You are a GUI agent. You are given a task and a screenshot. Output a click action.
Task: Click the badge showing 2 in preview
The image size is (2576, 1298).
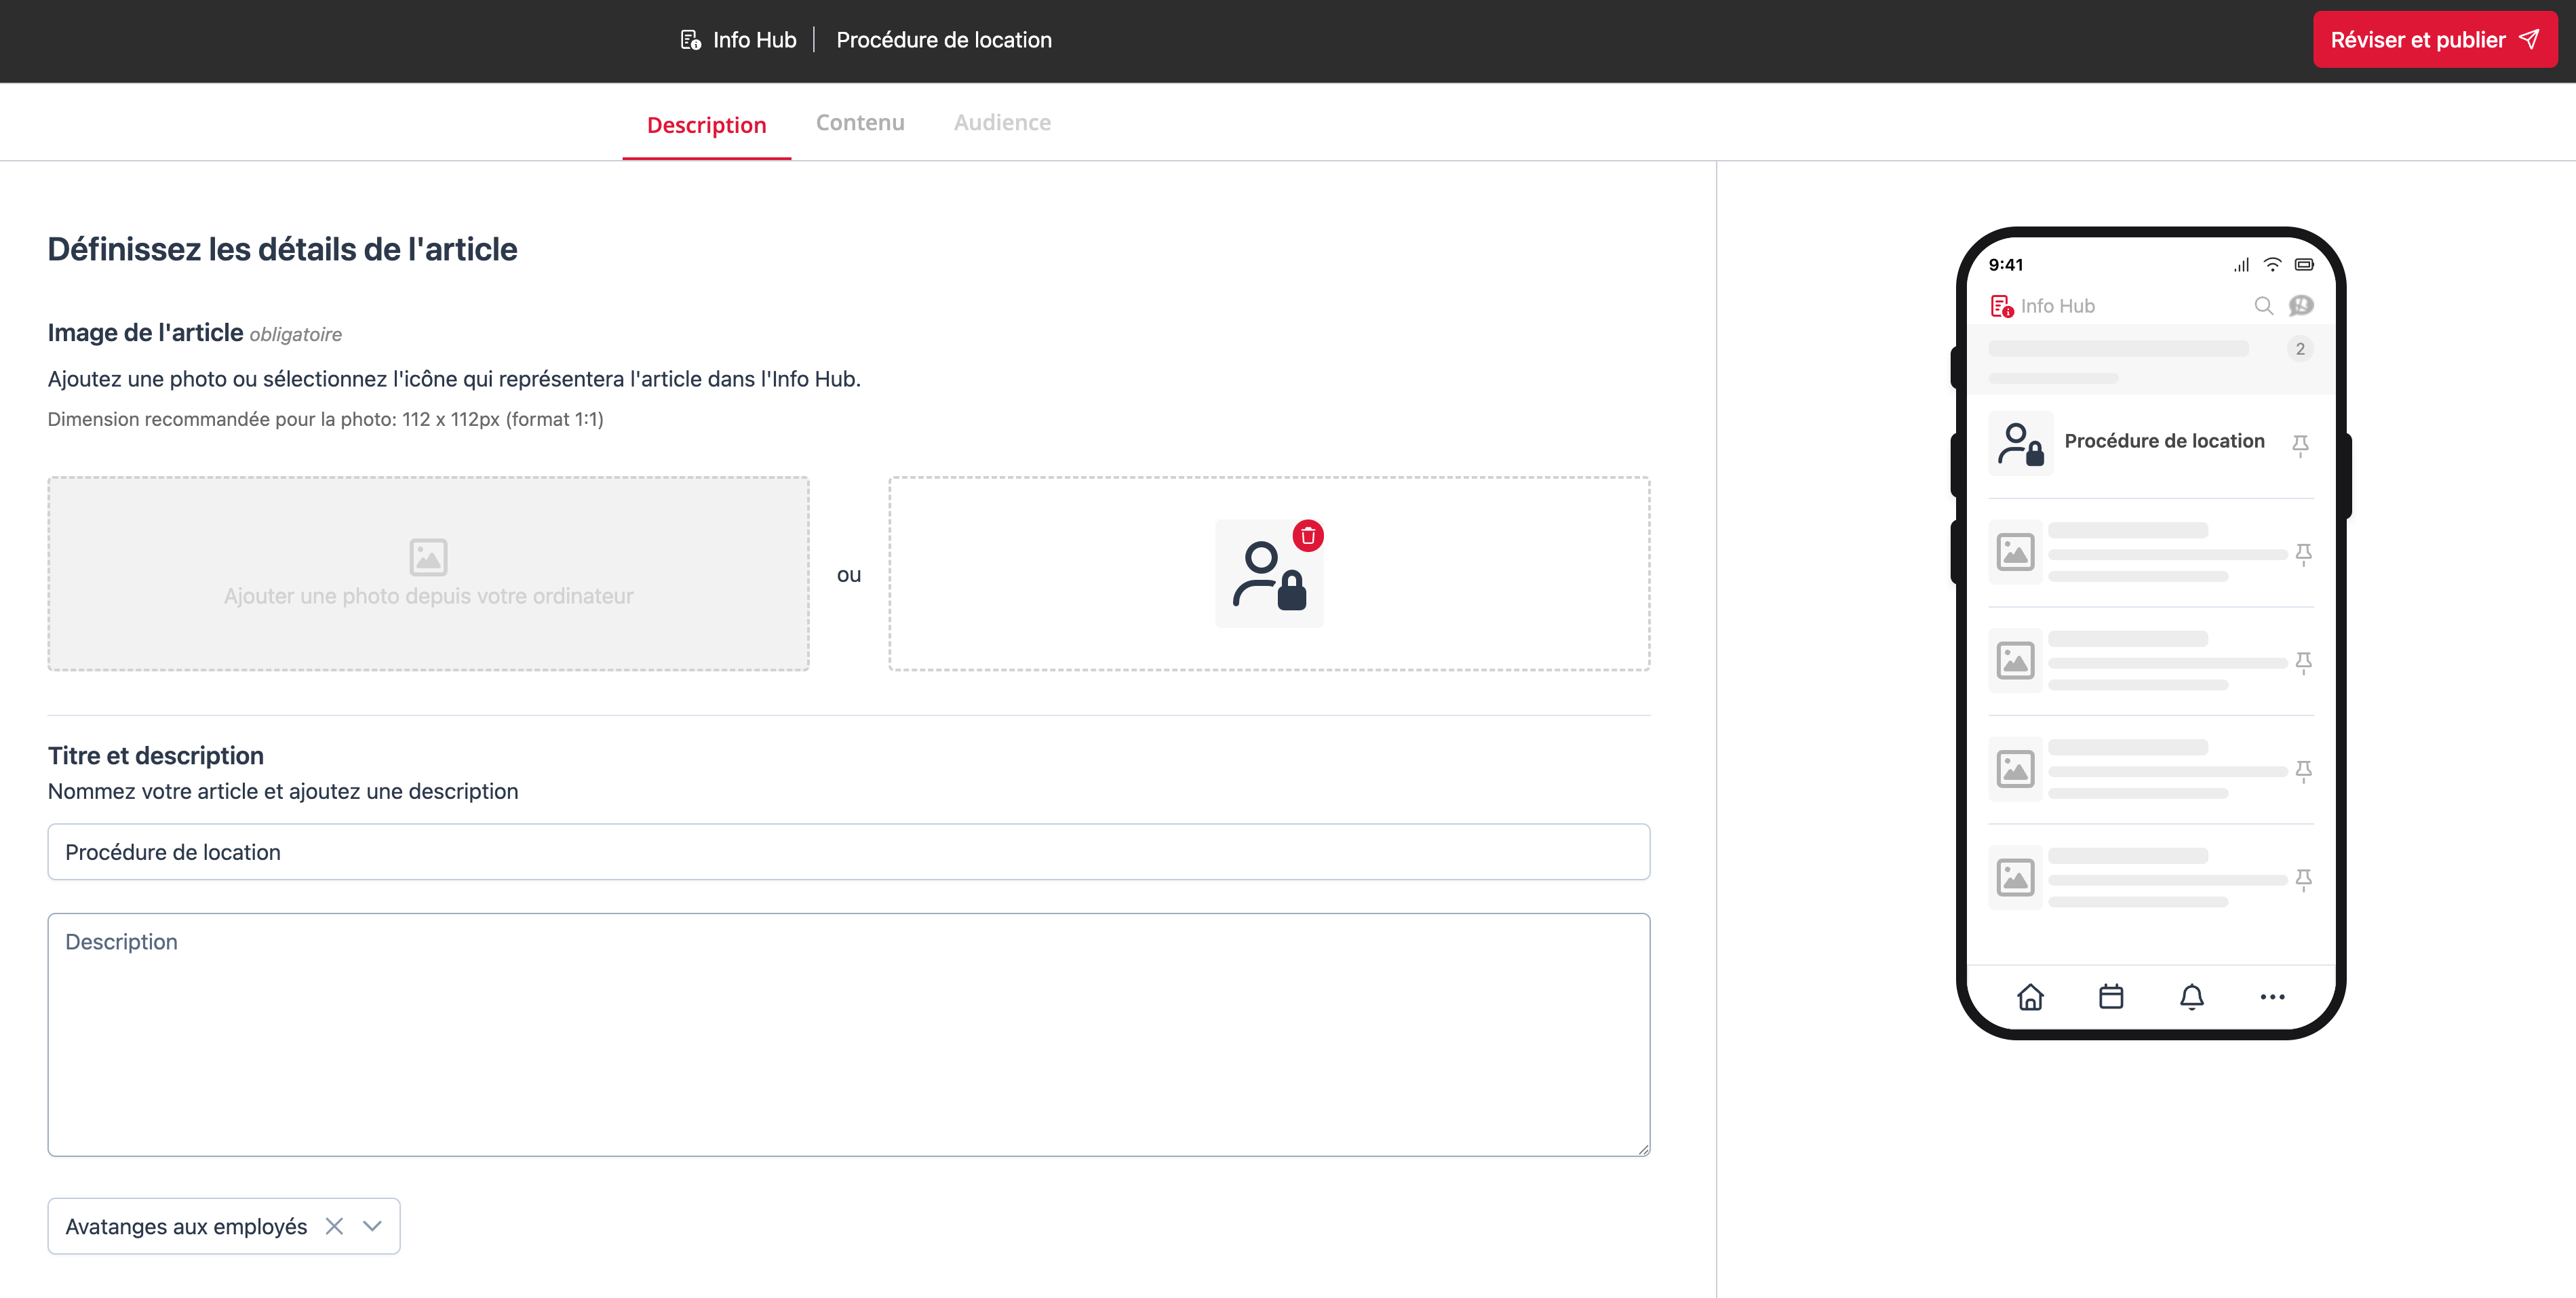pos(2300,349)
